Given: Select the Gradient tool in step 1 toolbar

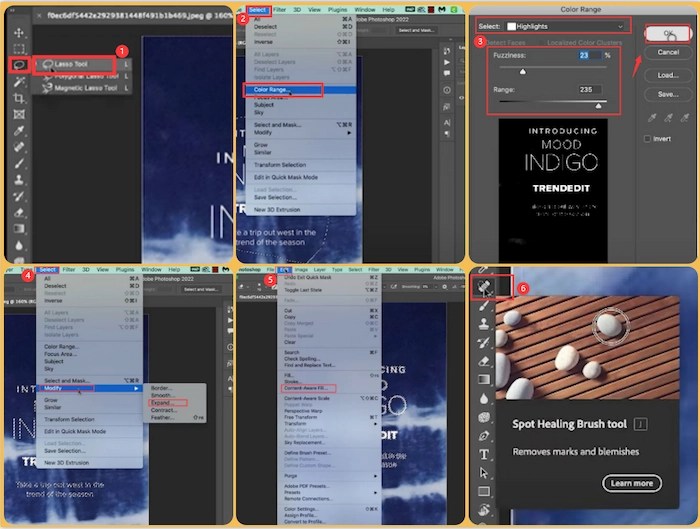Looking at the screenshot, I should point(19,229).
